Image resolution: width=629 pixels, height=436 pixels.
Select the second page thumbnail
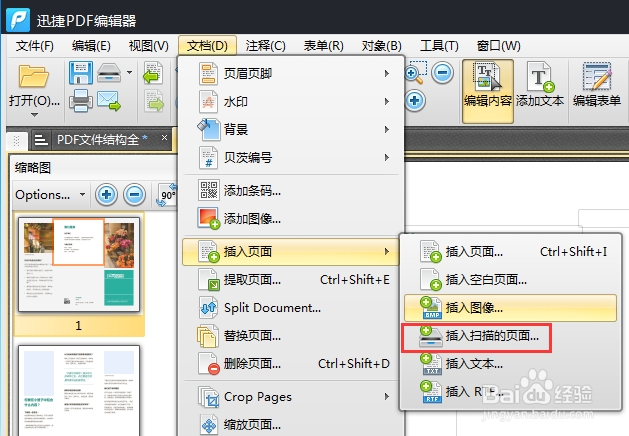click(x=79, y=391)
